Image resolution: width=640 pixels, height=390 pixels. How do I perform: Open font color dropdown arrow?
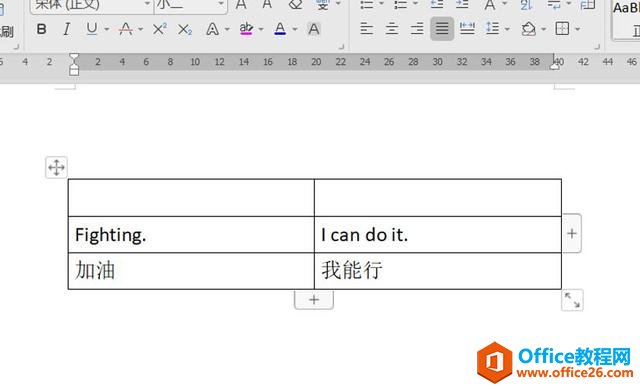pos(295,29)
